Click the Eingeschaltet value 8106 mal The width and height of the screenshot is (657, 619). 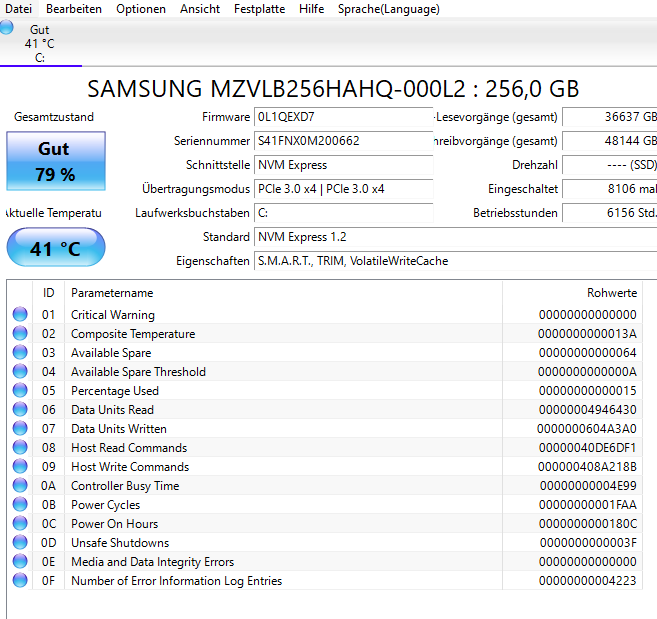[x=610, y=189]
